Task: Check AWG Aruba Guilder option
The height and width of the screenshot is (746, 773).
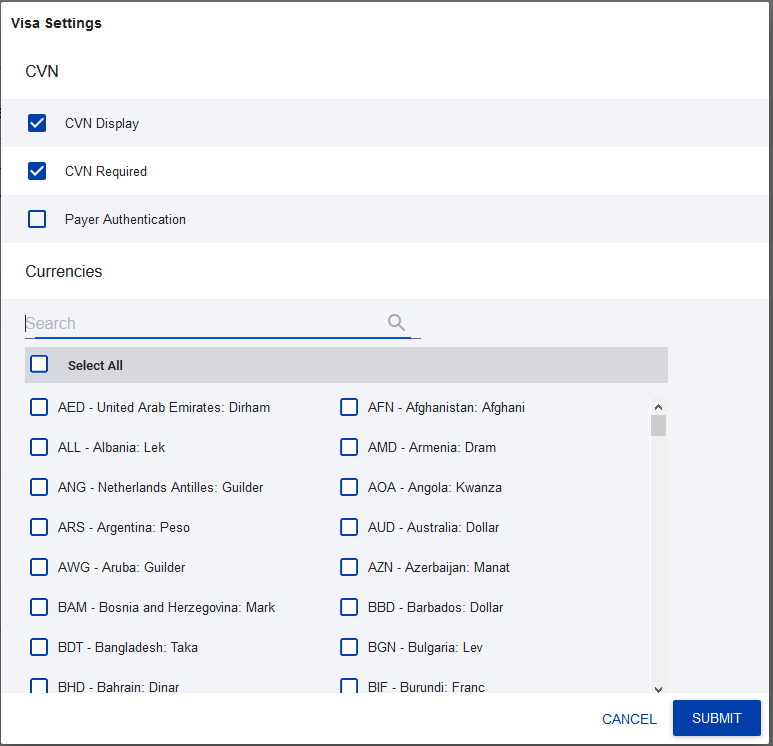Action: tap(39, 567)
